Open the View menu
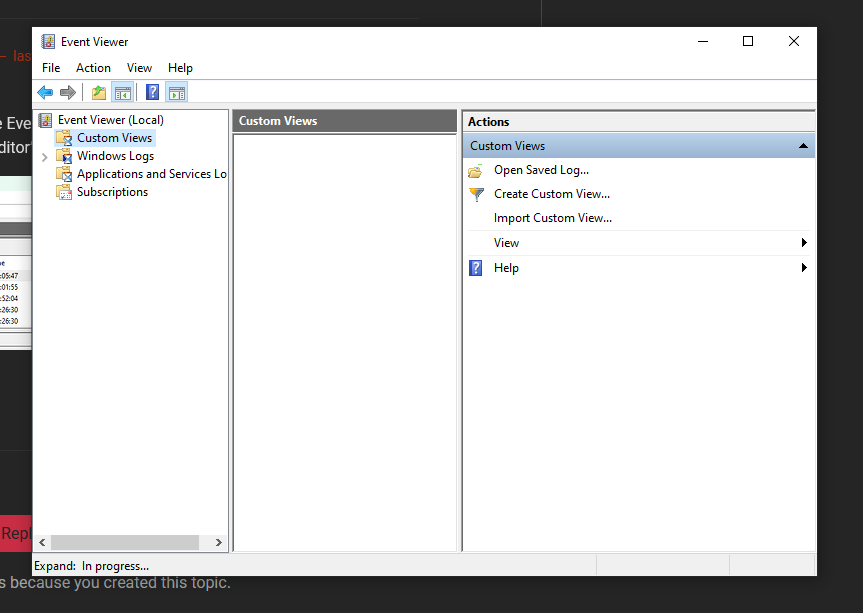Viewport: 863px width, 613px height. pos(139,68)
